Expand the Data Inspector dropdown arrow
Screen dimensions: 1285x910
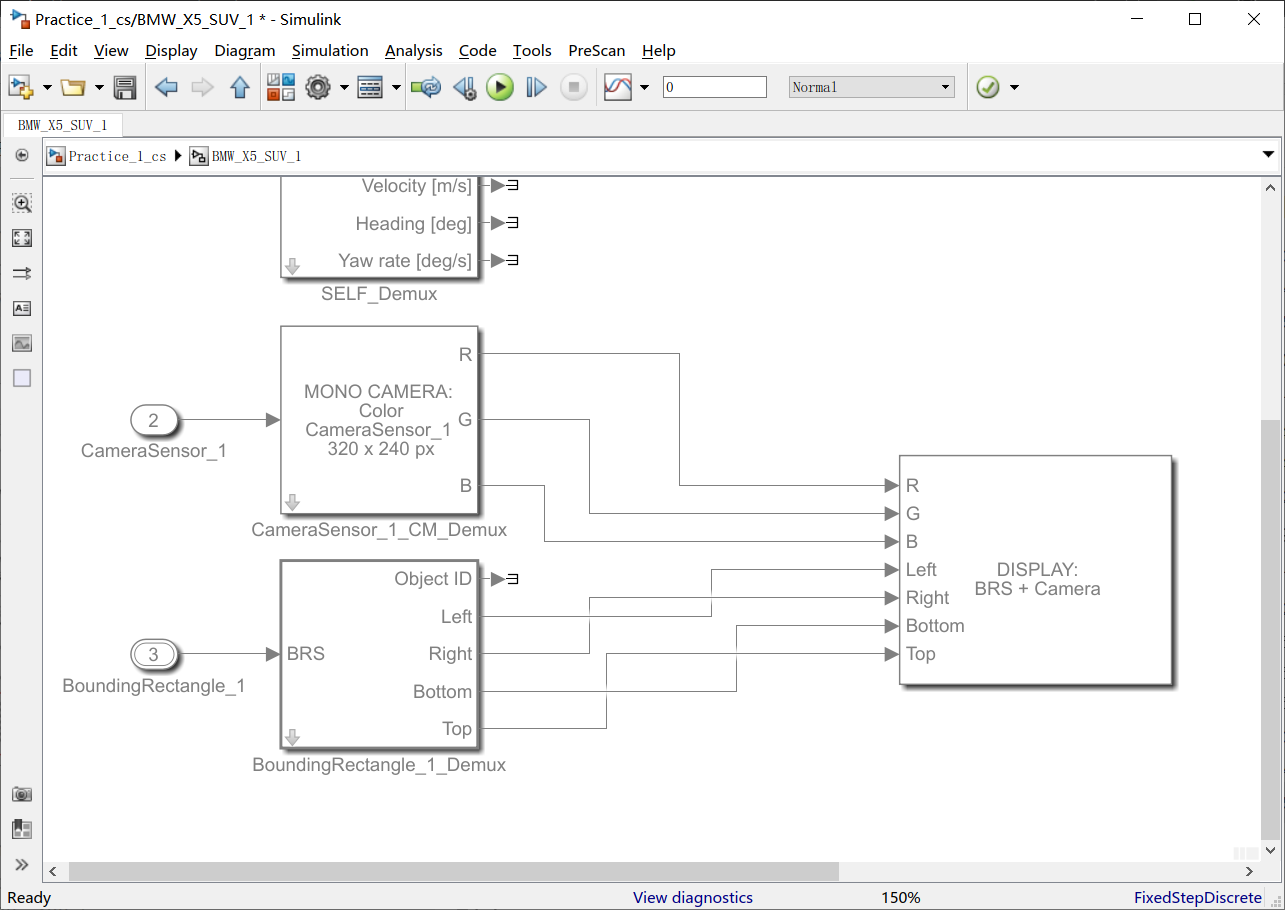644,88
